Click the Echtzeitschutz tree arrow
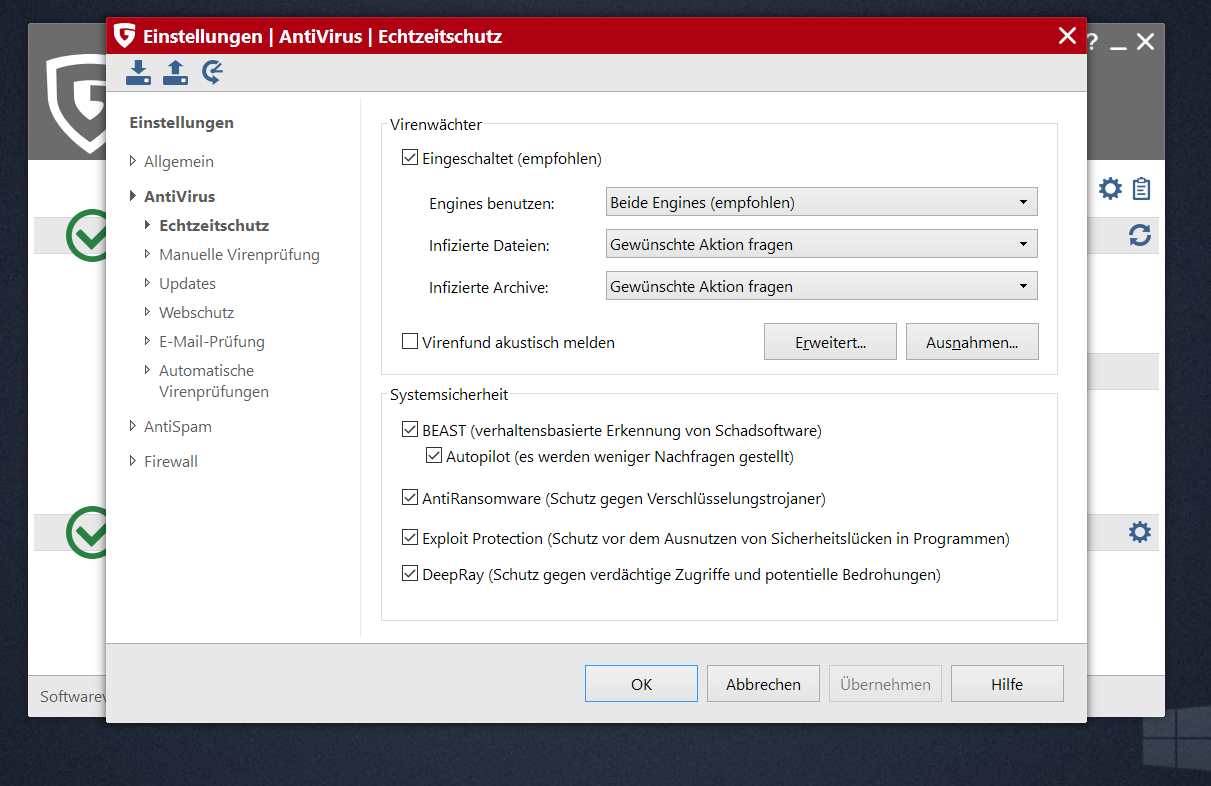This screenshot has height=786, width=1211. click(148, 225)
